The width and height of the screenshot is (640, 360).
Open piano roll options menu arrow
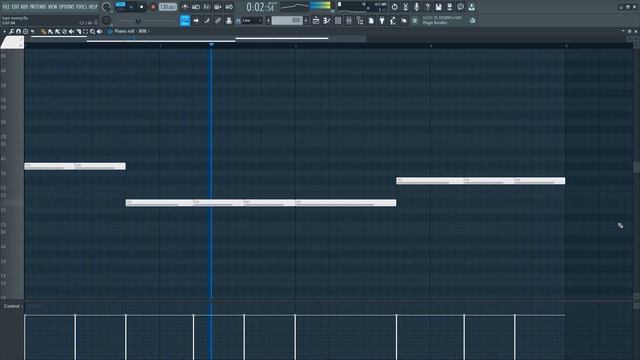tap(4, 31)
